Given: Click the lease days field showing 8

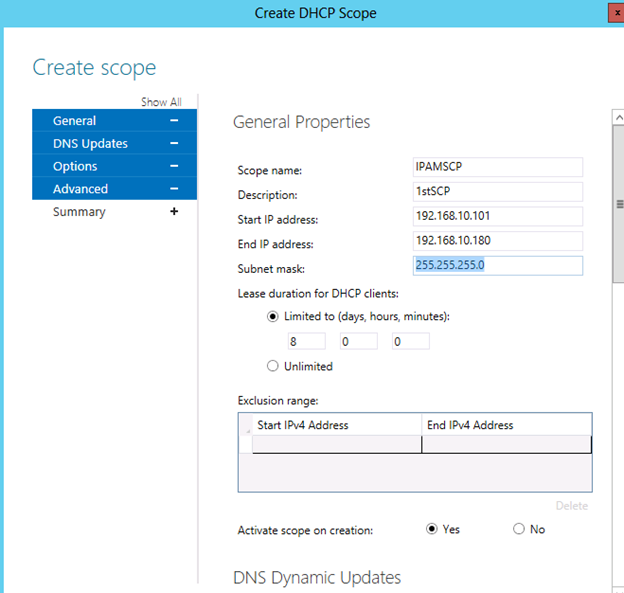Looking at the screenshot, I should pos(306,341).
